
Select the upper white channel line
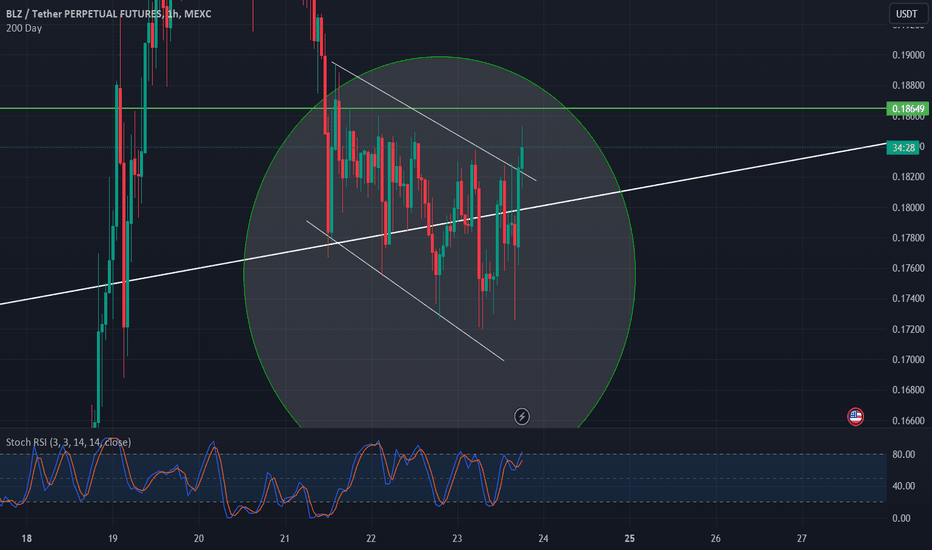(x=434, y=121)
